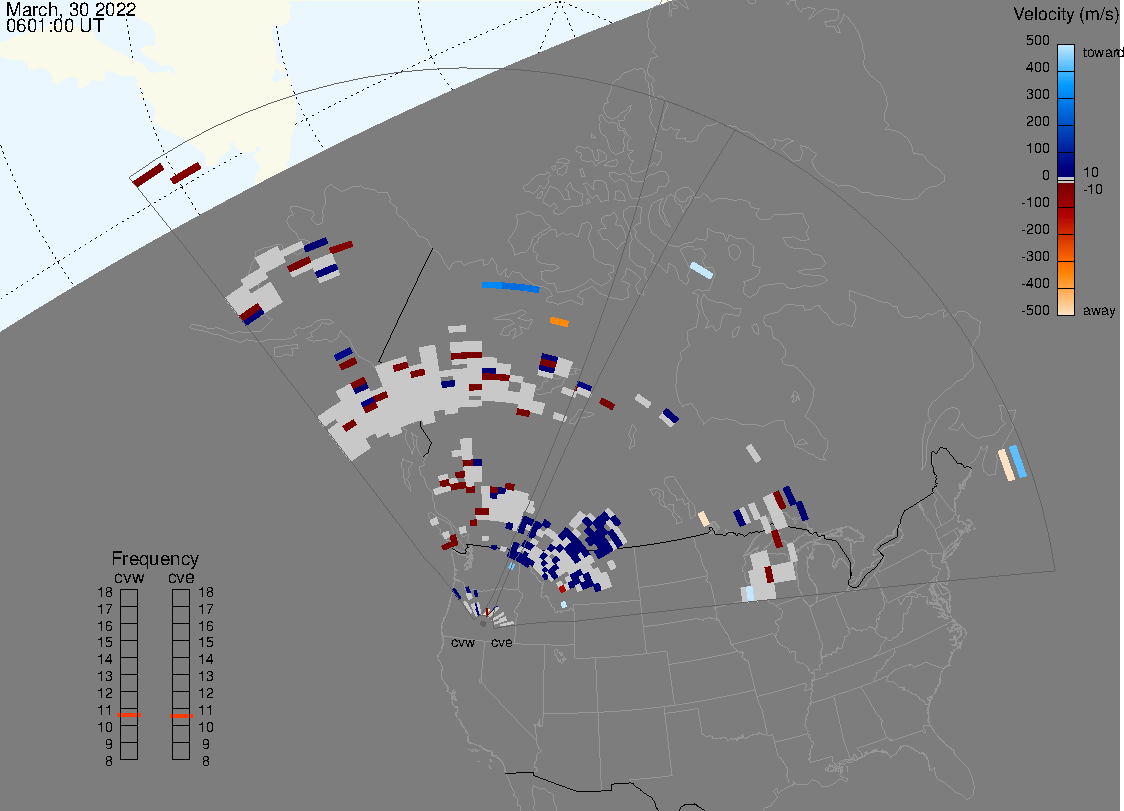1124x811 pixels.
Task: Click the Frequency legend title
Action: pos(155,559)
